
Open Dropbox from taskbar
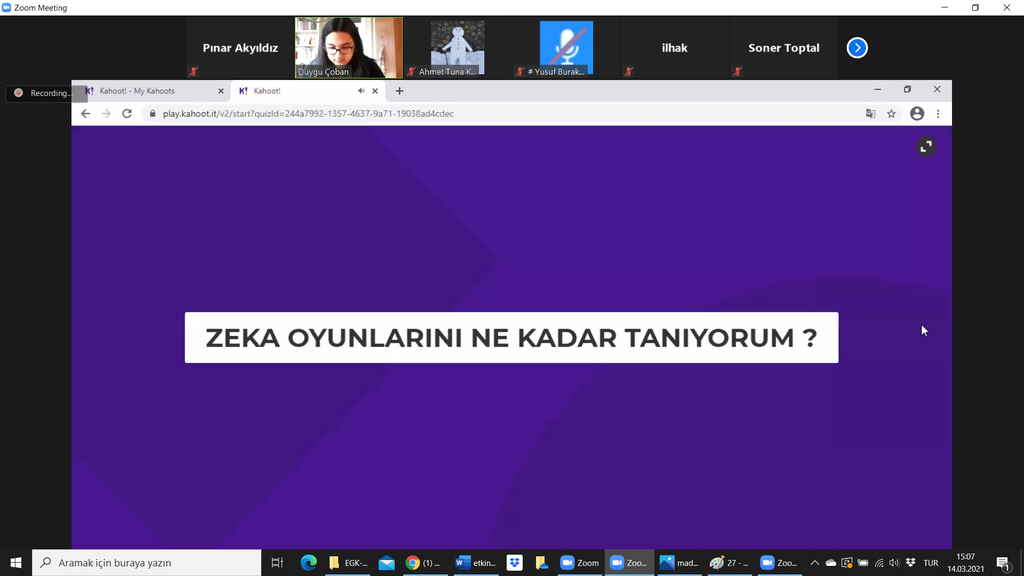tap(515, 562)
